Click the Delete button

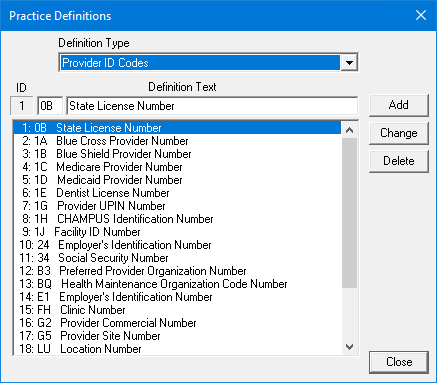coord(398,161)
